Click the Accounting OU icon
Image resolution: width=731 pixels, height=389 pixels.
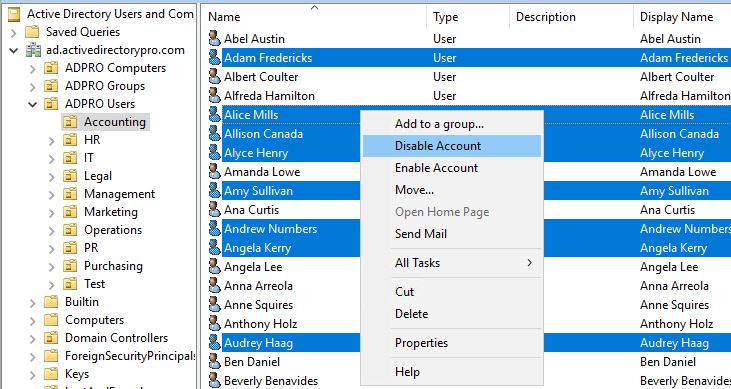point(70,122)
